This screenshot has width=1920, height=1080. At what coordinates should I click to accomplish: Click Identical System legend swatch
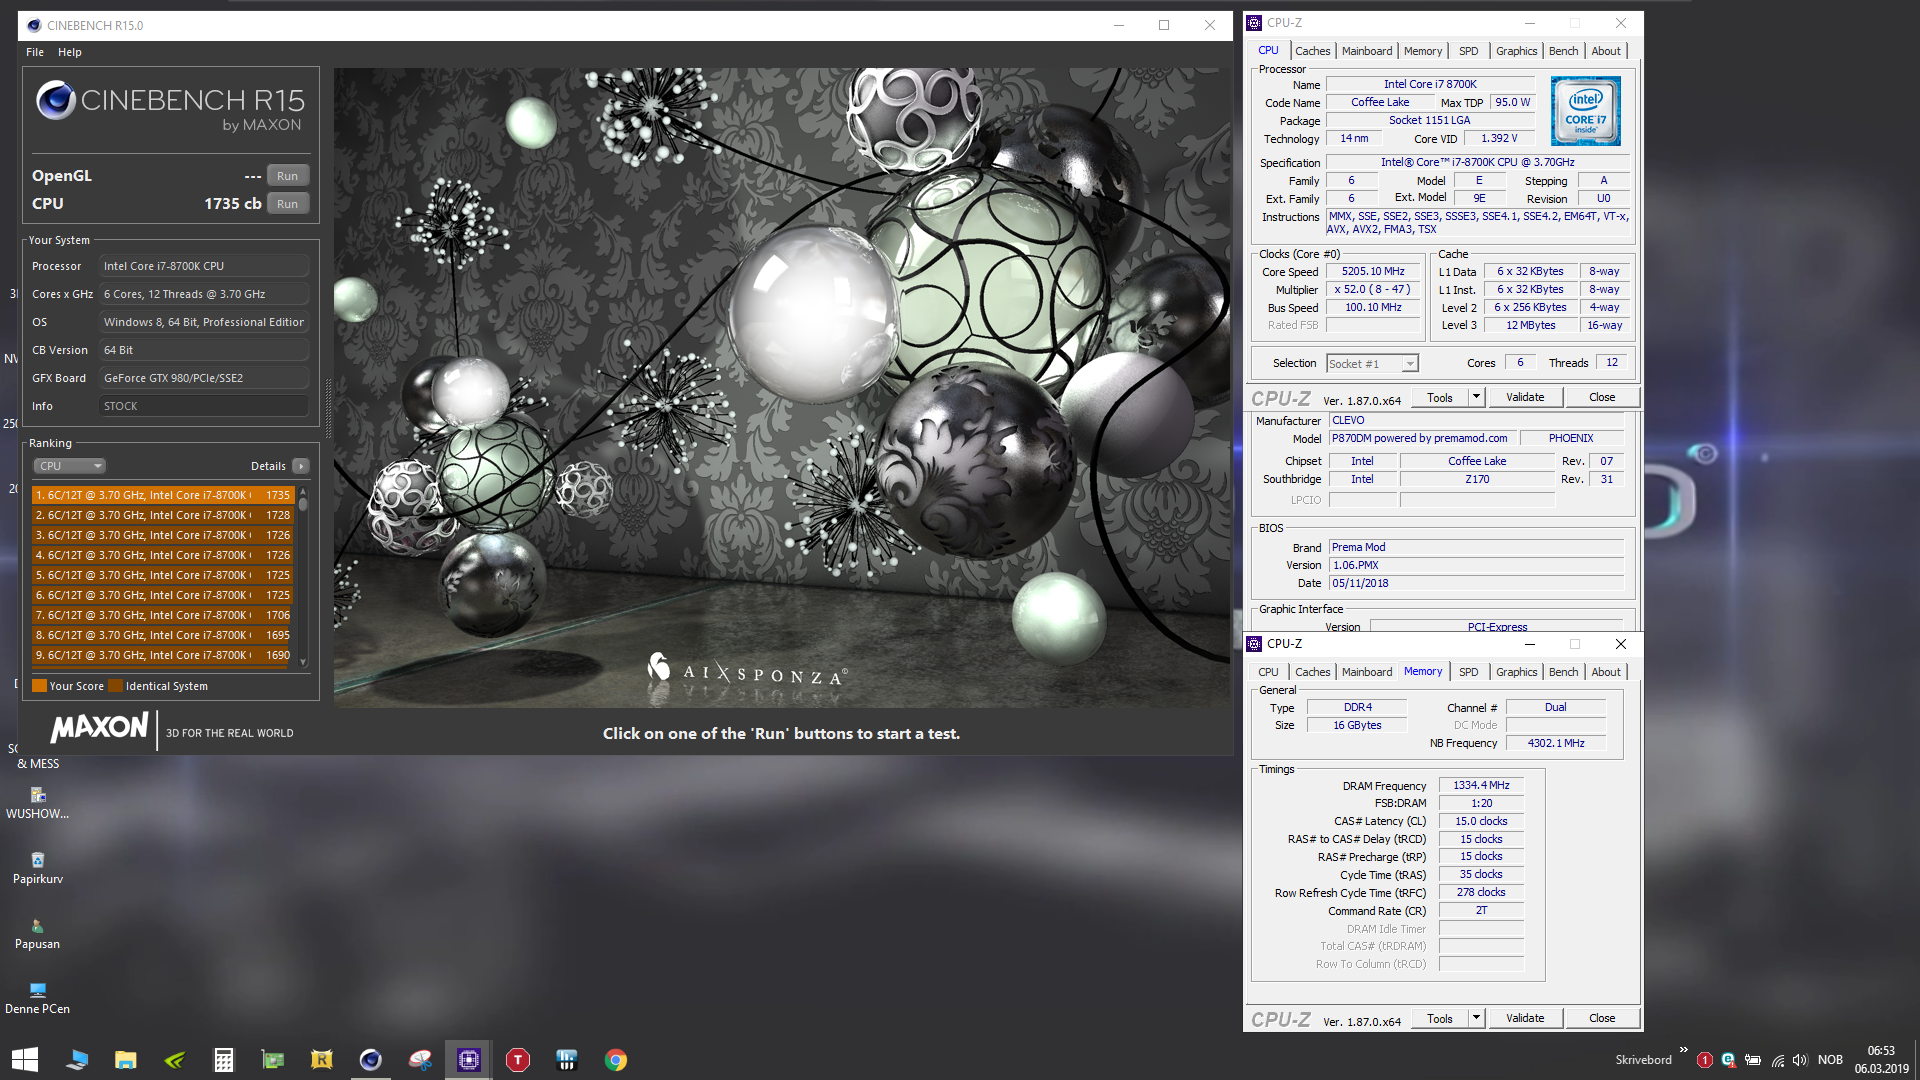click(115, 686)
